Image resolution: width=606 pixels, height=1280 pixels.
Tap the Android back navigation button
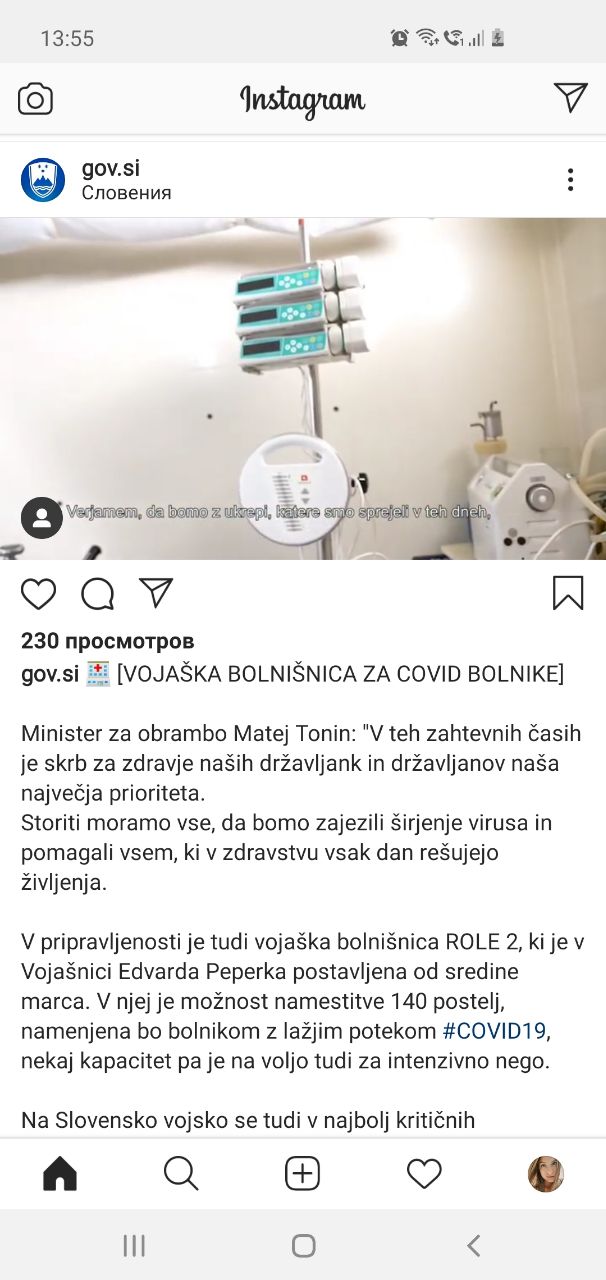point(473,1245)
